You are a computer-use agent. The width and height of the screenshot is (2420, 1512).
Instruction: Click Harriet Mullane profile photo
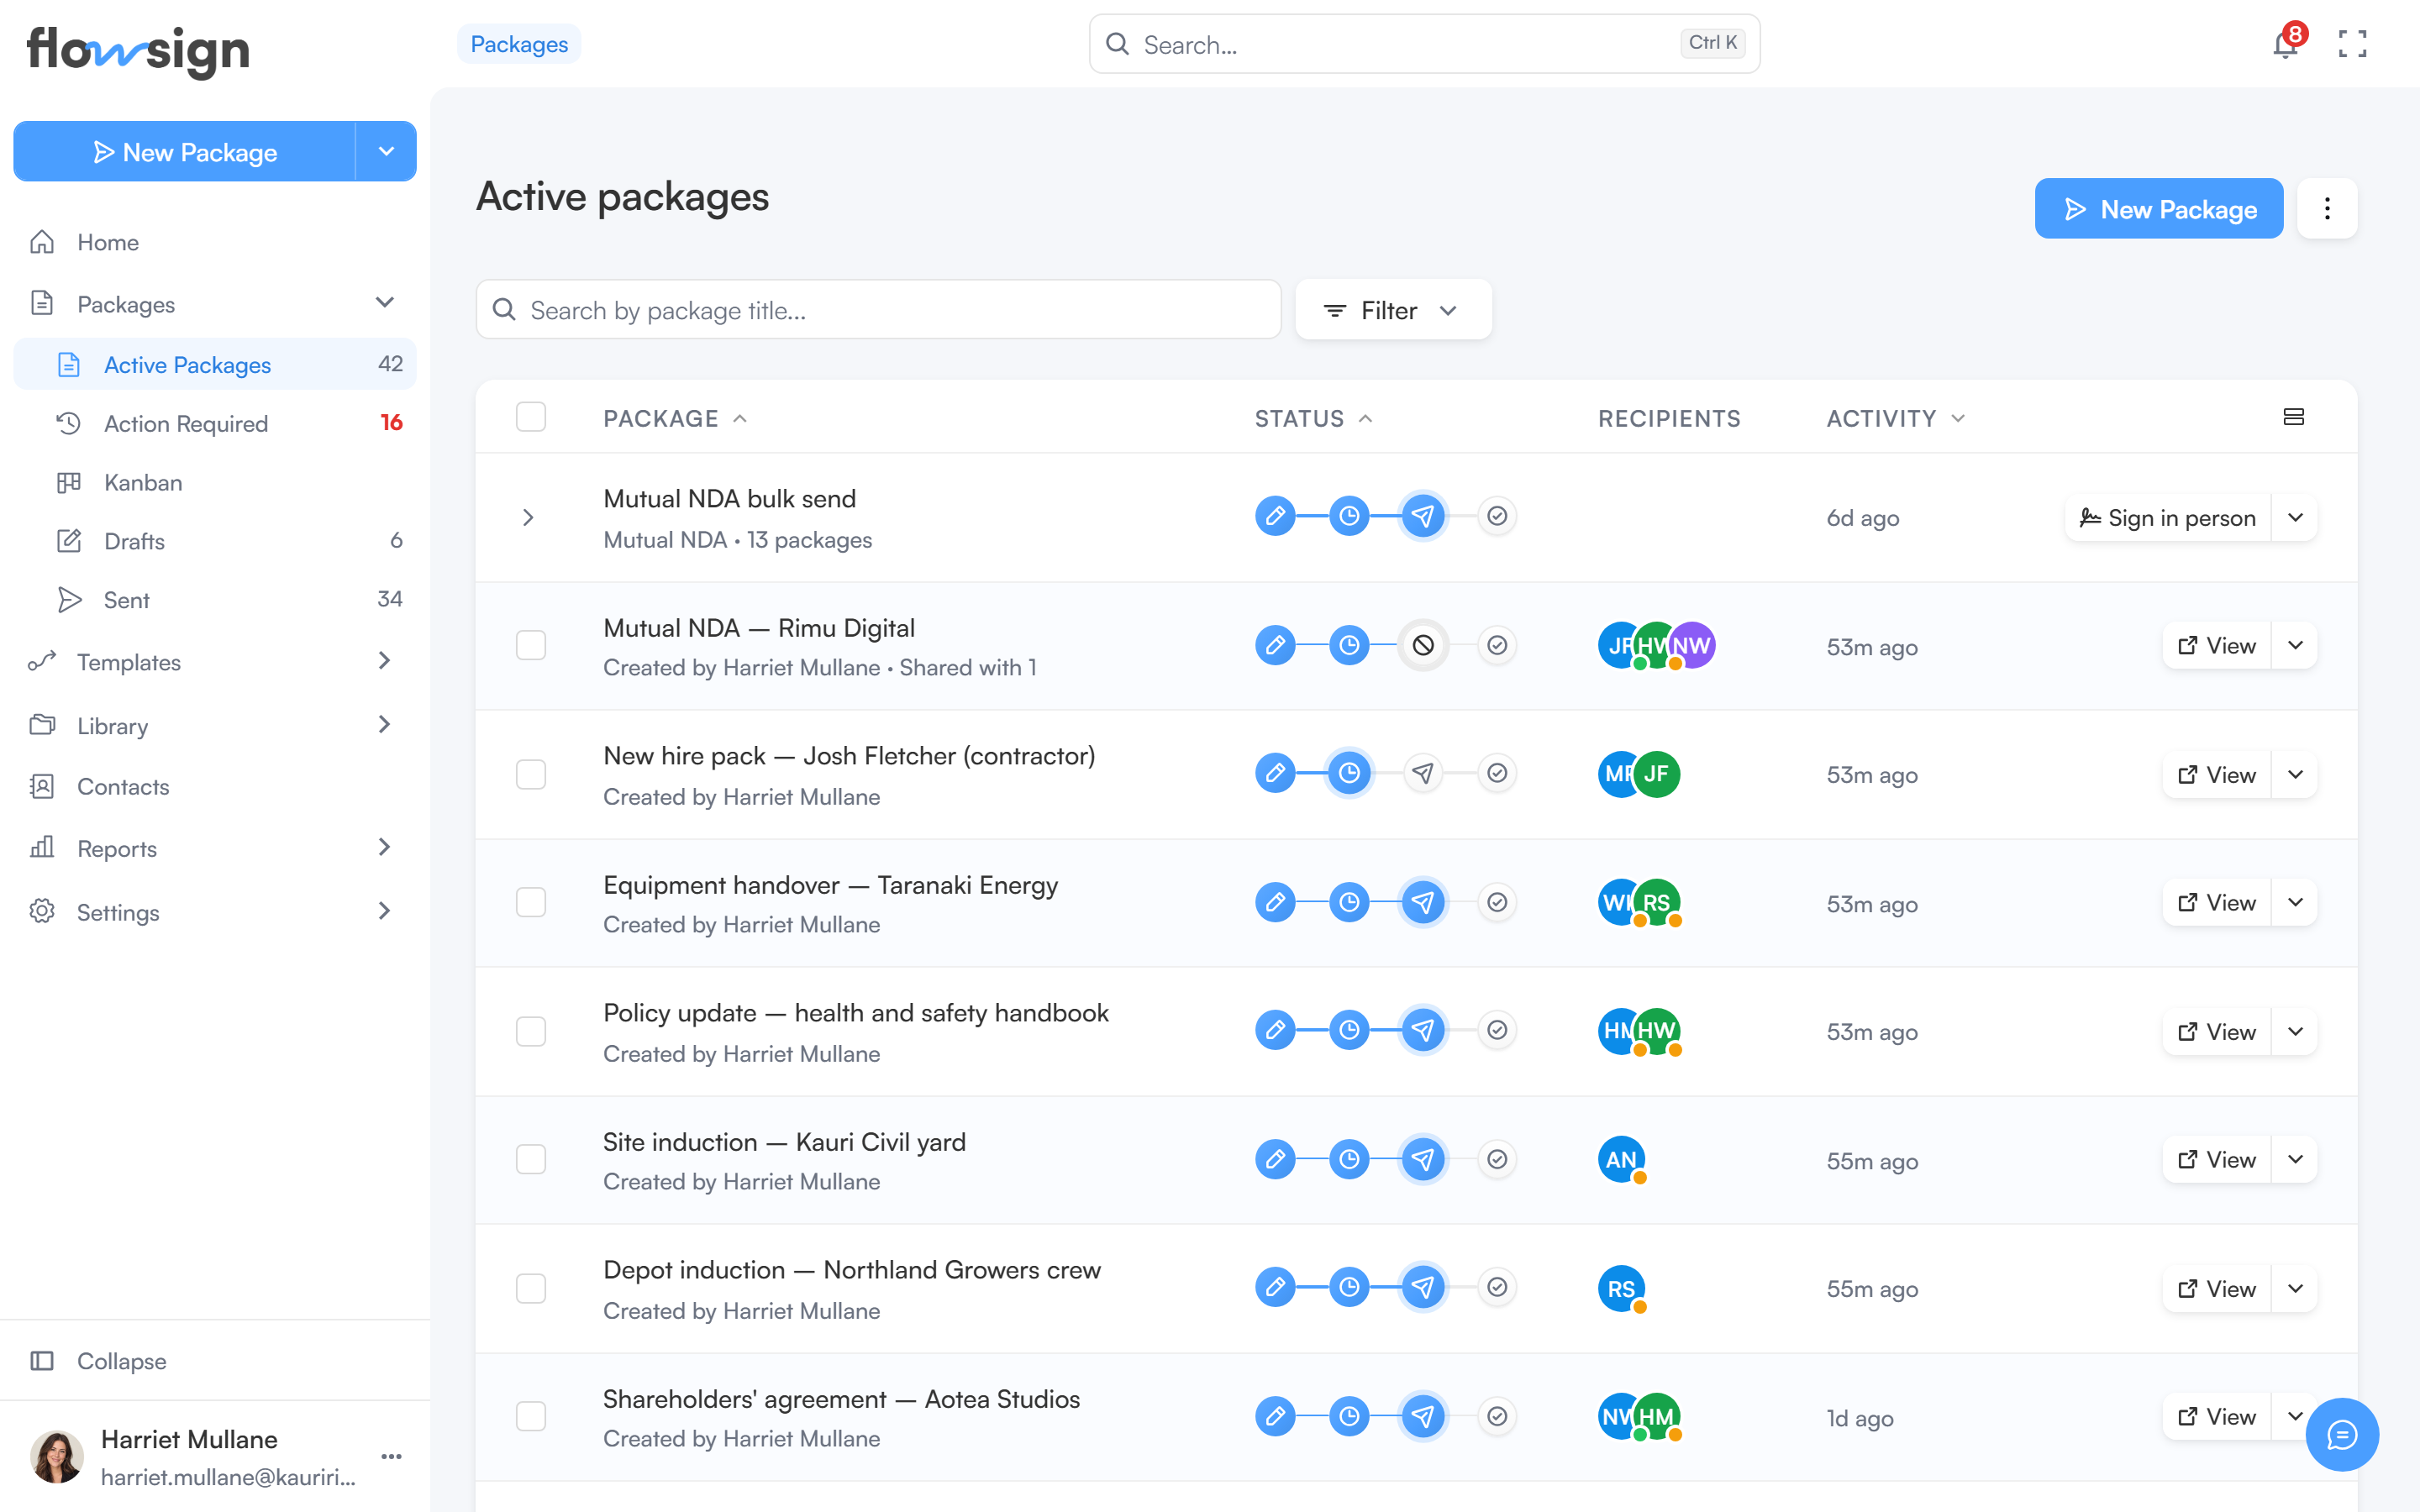(x=57, y=1456)
